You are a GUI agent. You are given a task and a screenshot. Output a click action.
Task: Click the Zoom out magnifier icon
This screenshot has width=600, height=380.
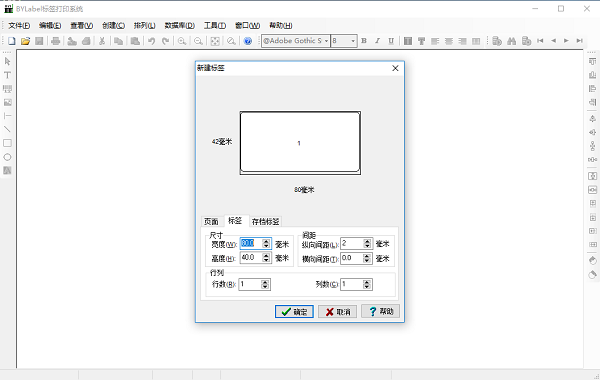tap(198, 41)
